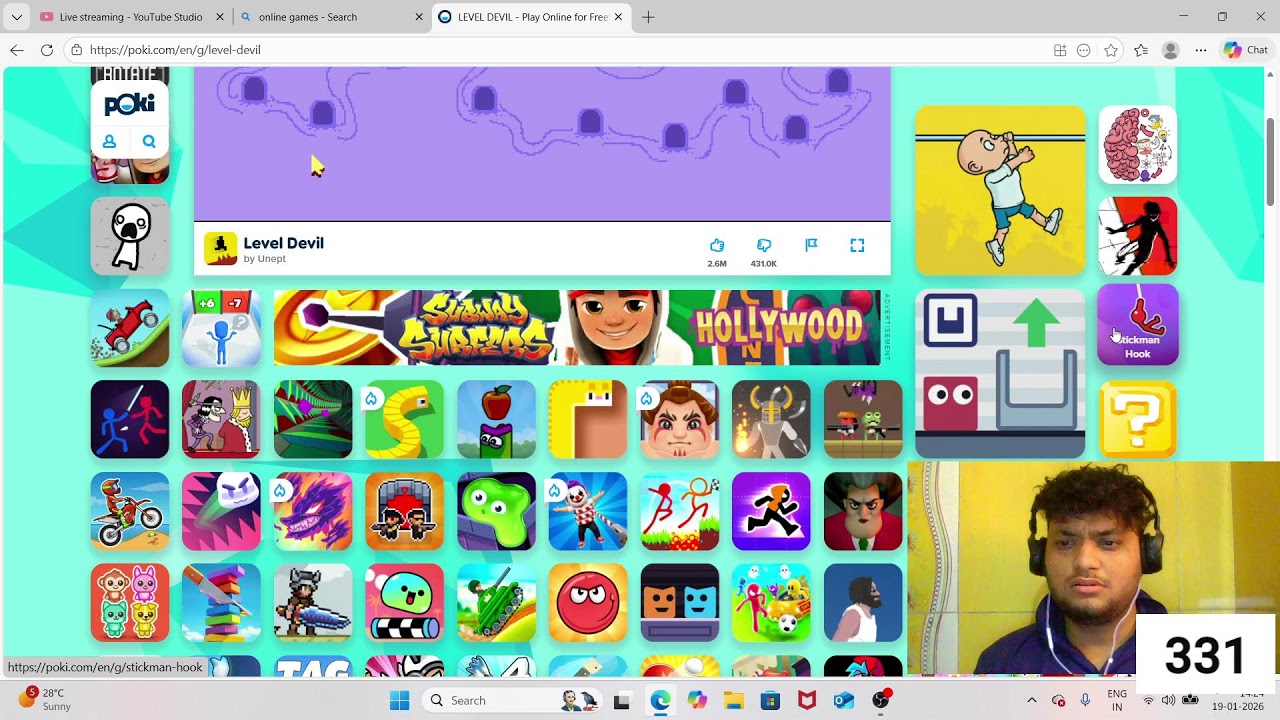The height and width of the screenshot is (720, 1280).
Task: Open the block push green arrow game thumbnail
Action: point(1000,374)
